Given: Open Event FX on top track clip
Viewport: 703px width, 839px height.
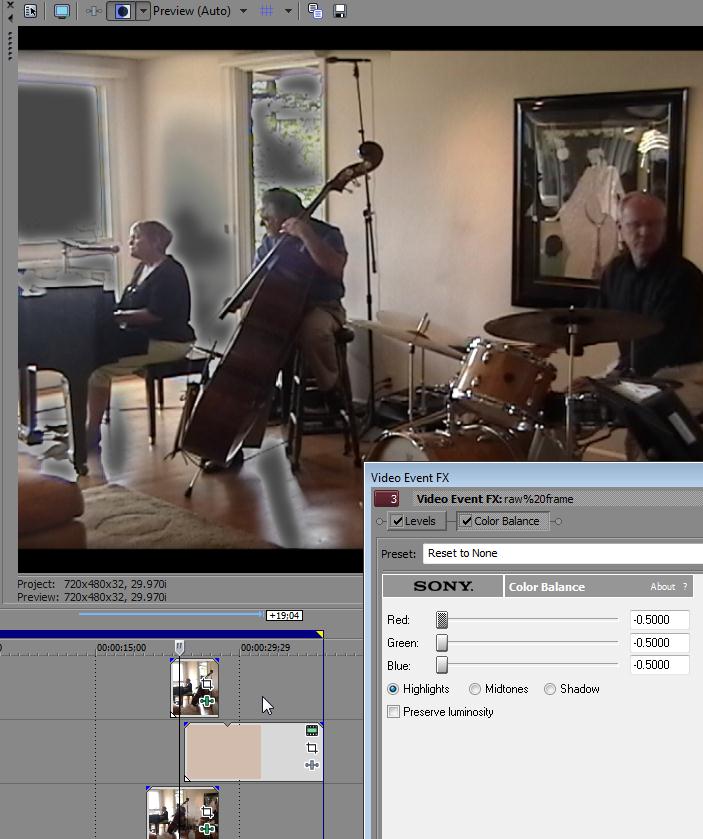Looking at the screenshot, I should pyautogui.click(x=207, y=701).
